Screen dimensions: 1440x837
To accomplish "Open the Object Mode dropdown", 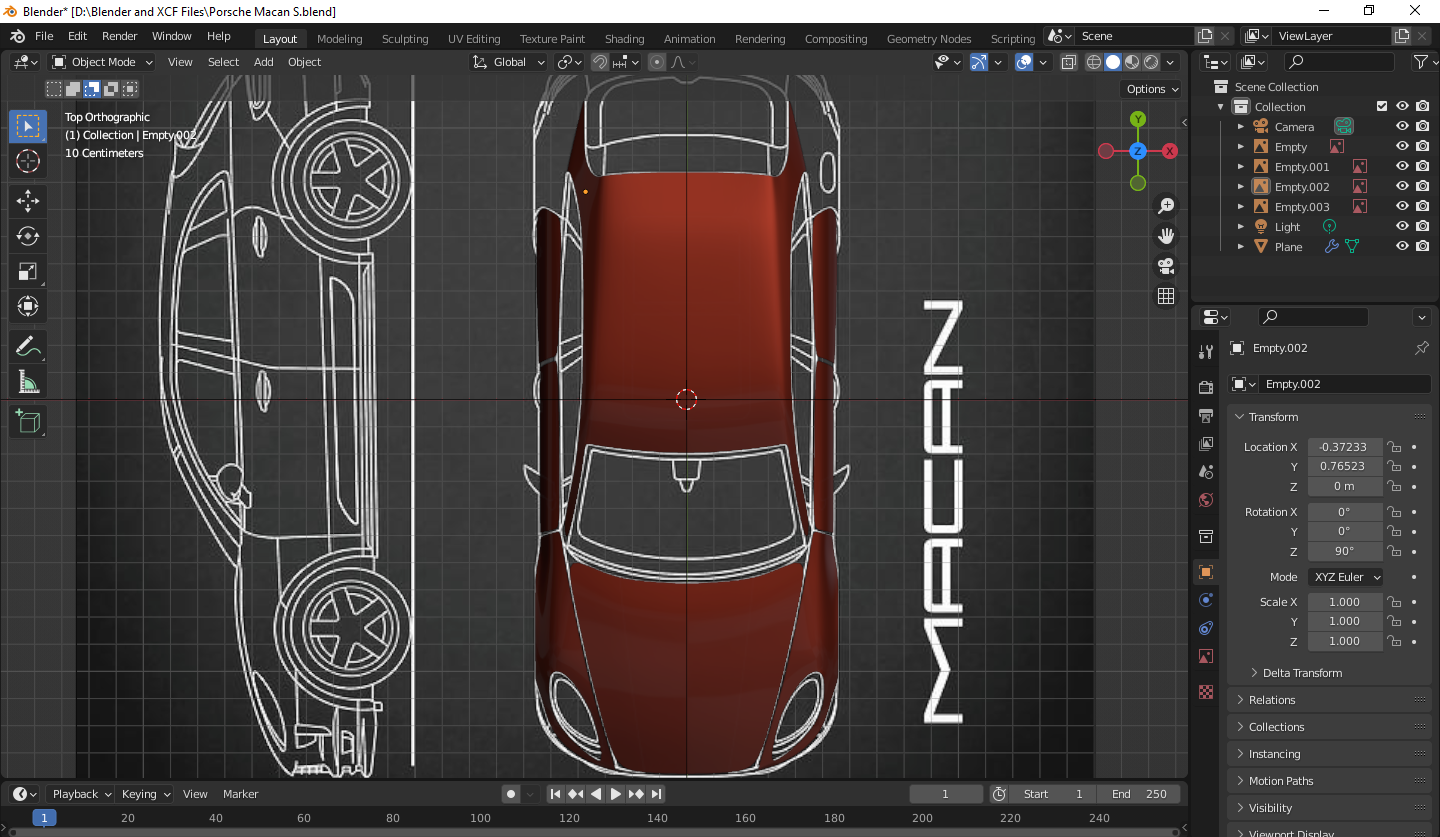I will (102, 62).
